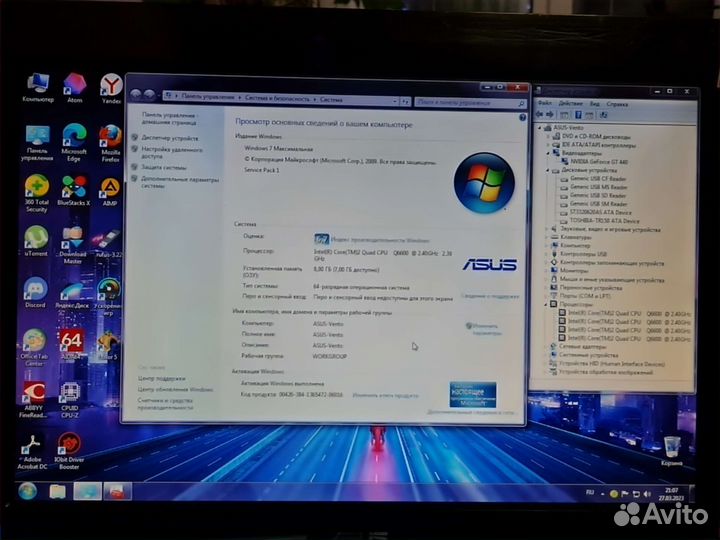The width and height of the screenshot is (720, 540).
Task: Click the RU language indicator in tray
Action: tap(590, 493)
